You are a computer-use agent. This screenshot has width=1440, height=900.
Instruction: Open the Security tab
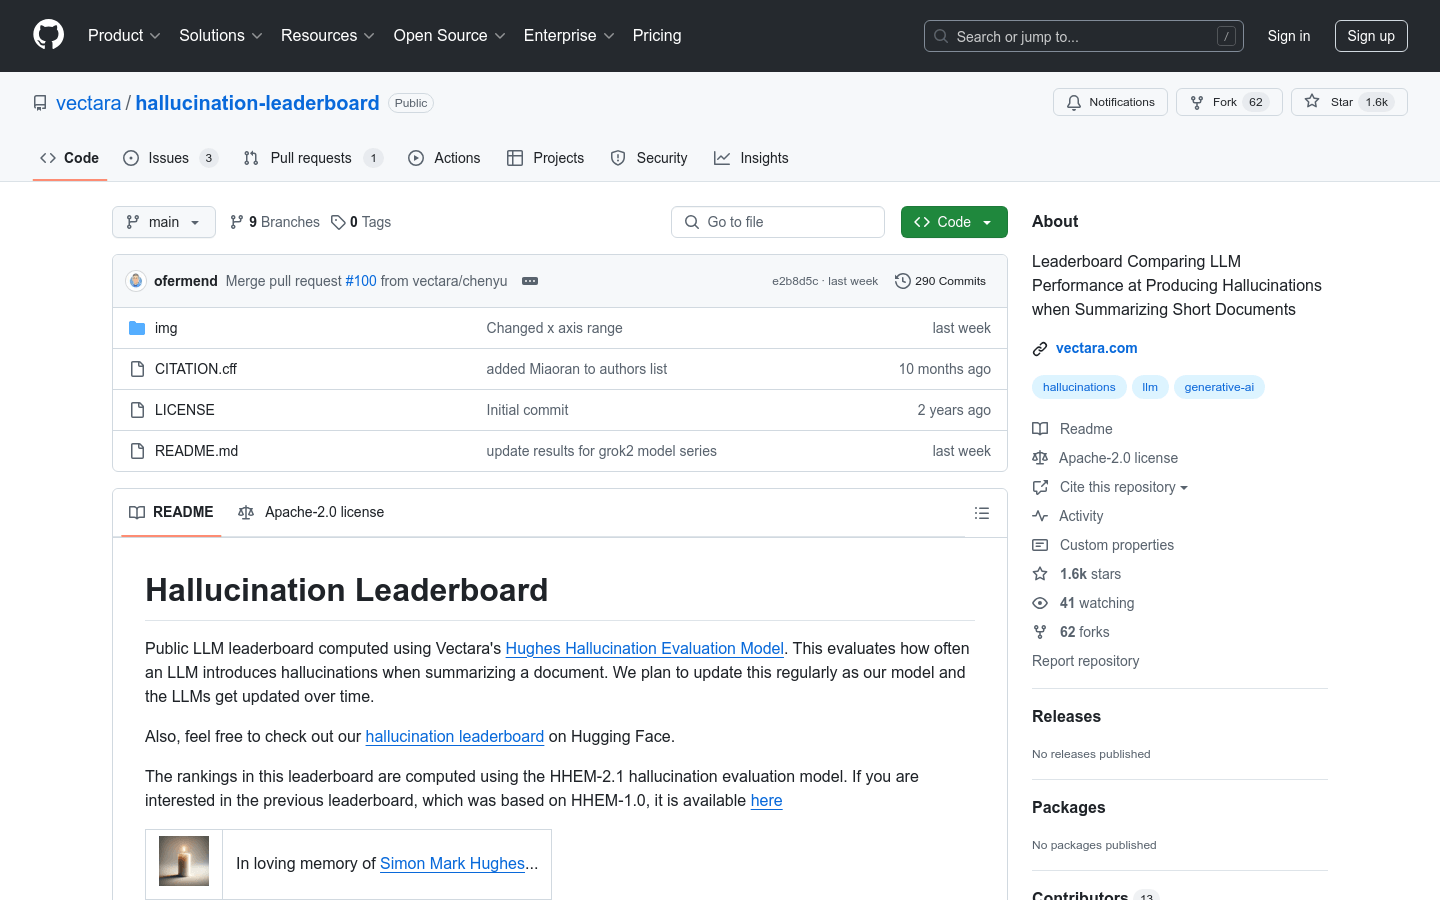(649, 158)
